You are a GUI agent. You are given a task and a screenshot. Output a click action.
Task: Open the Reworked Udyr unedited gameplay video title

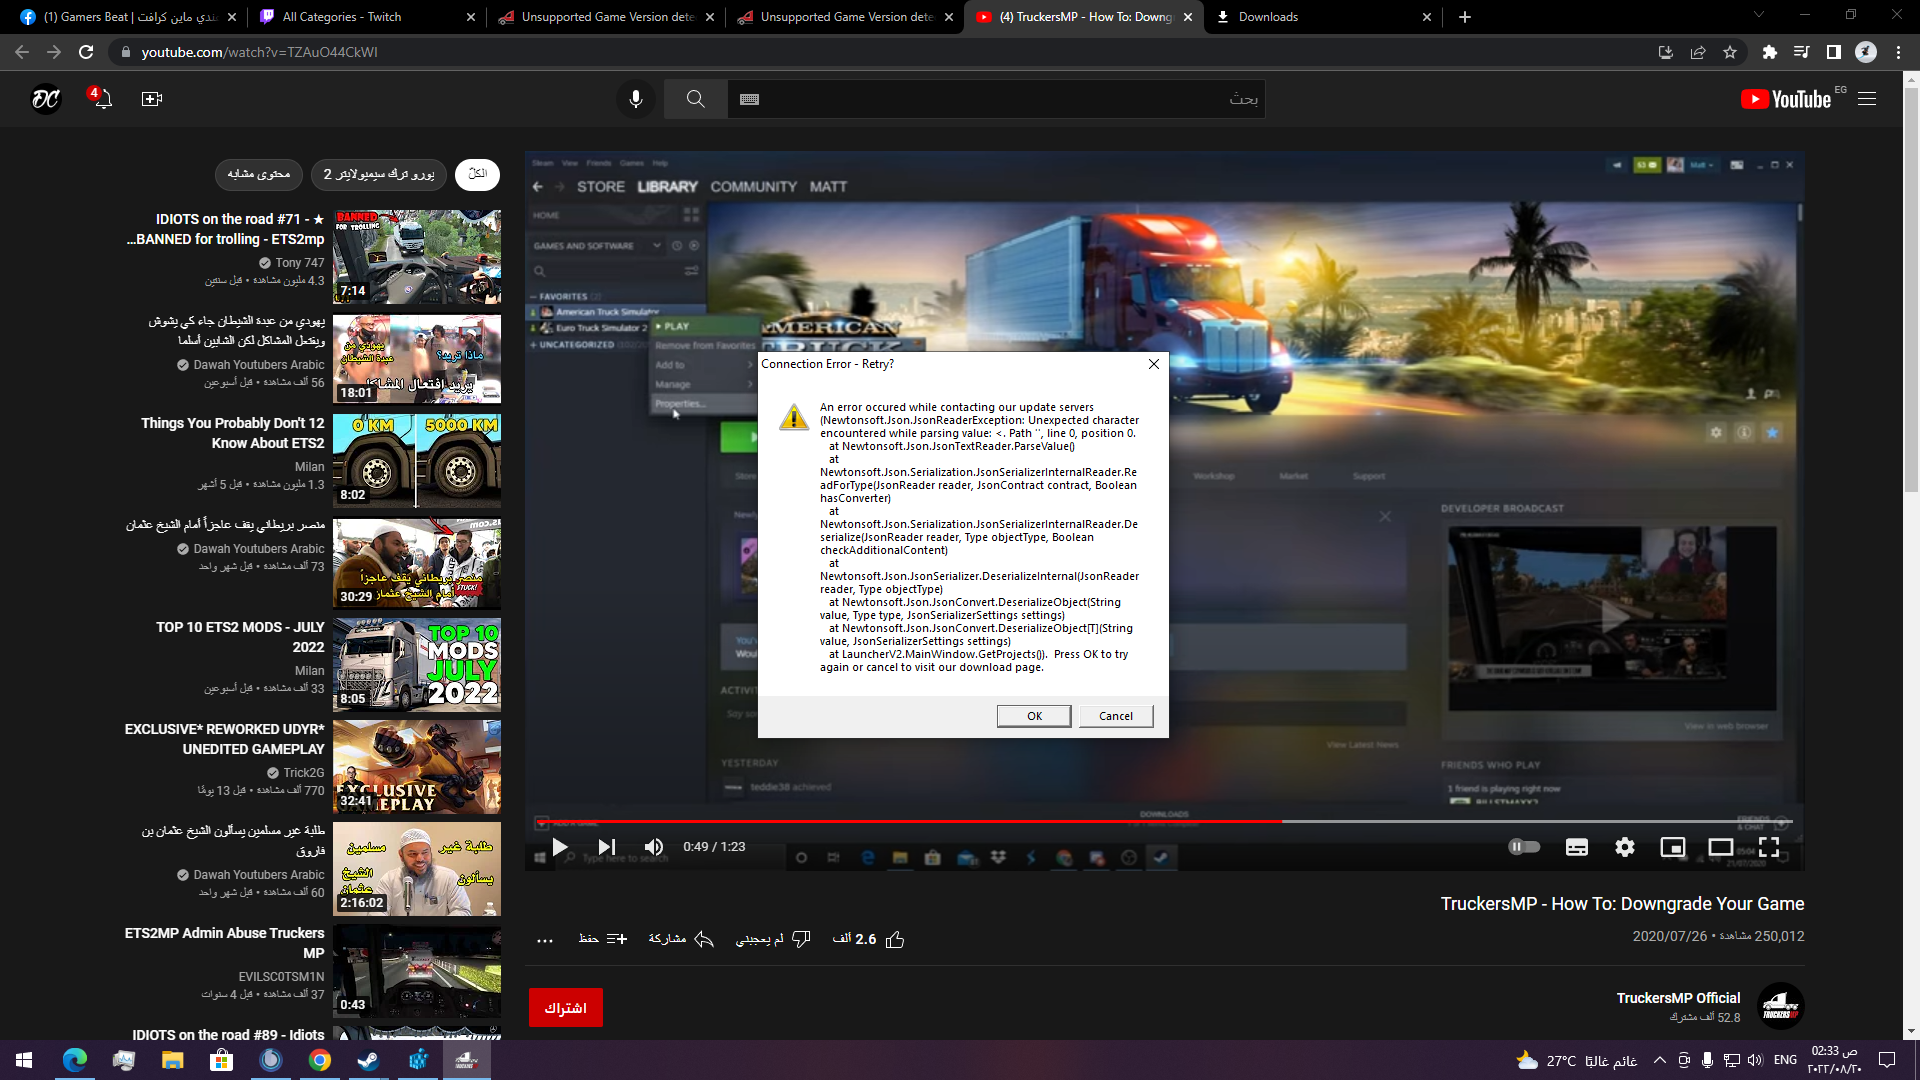click(x=225, y=739)
